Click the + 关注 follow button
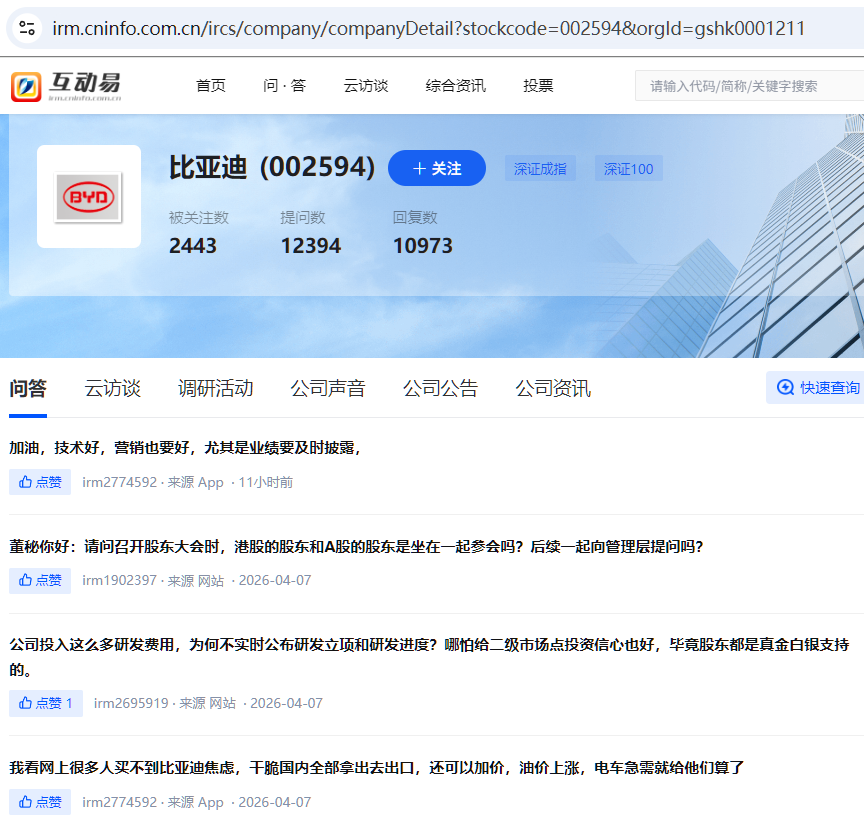864x829 pixels. [437, 168]
